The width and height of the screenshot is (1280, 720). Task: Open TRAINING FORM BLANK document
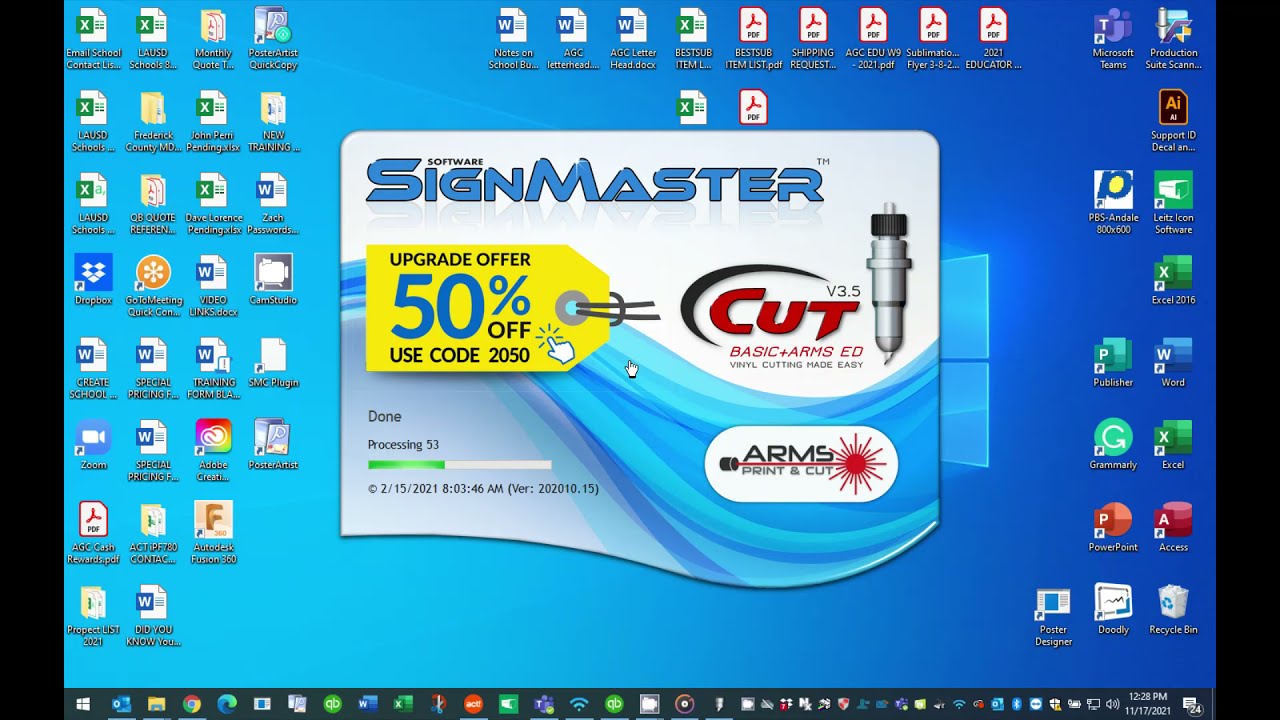pos(213,370)
